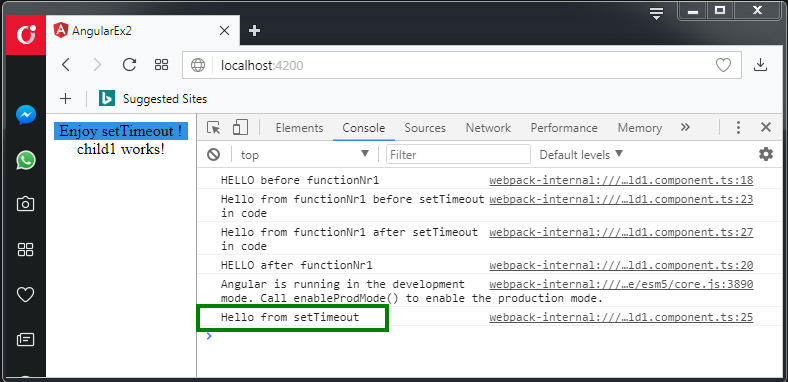Viewport: 788px width, 382px height.
Task: Select 'Hello from setTimeout' log message
Action: 290,318
